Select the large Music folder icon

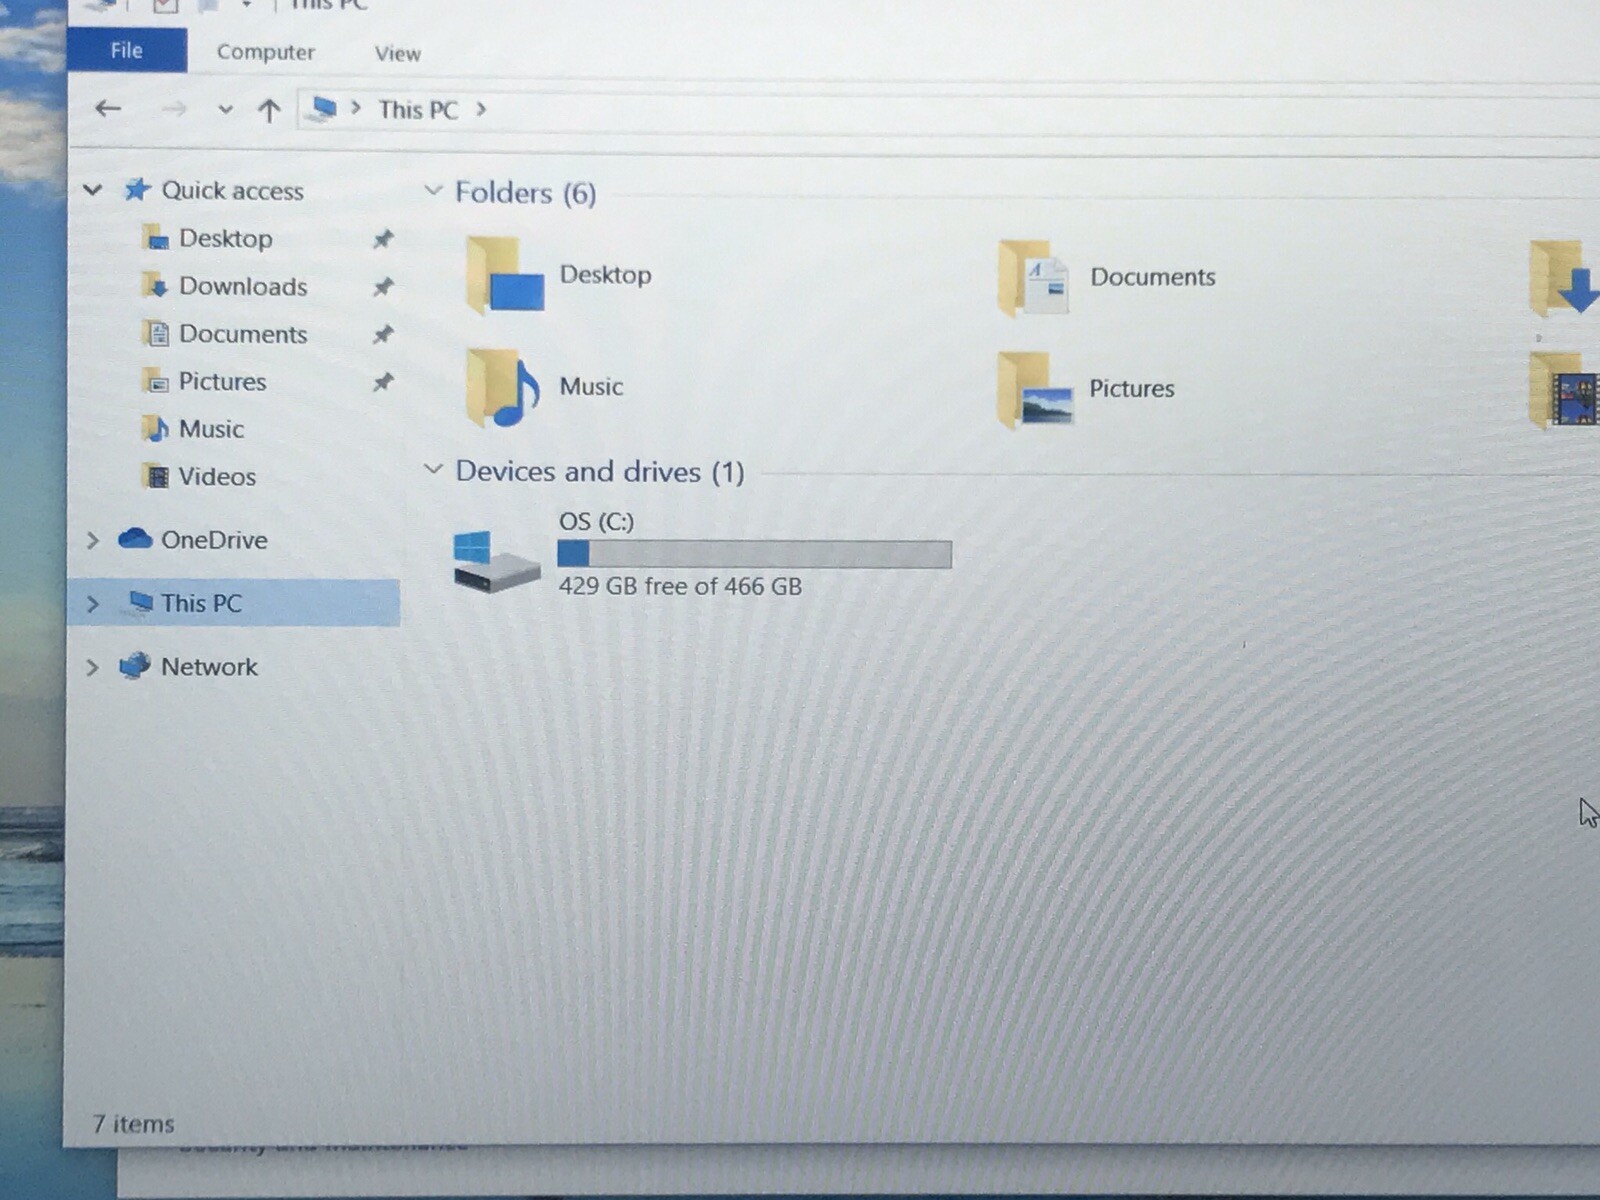503,388
